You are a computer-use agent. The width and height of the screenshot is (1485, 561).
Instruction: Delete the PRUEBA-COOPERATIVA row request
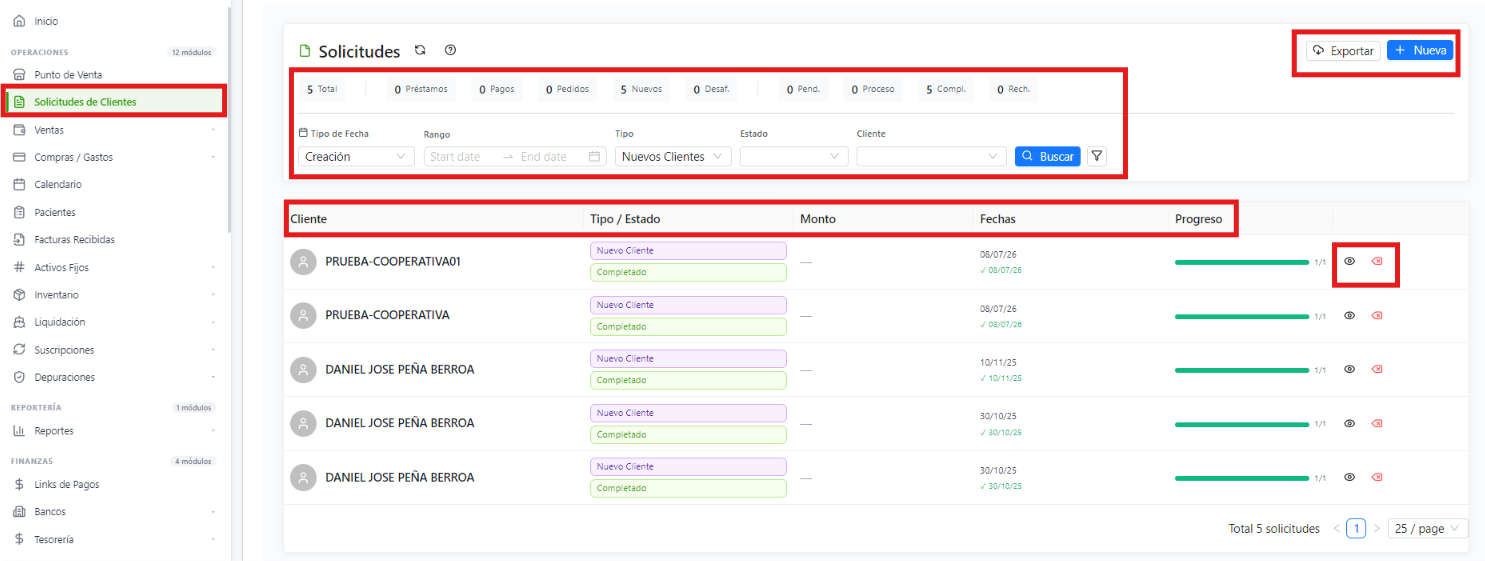pos(1377,315)
